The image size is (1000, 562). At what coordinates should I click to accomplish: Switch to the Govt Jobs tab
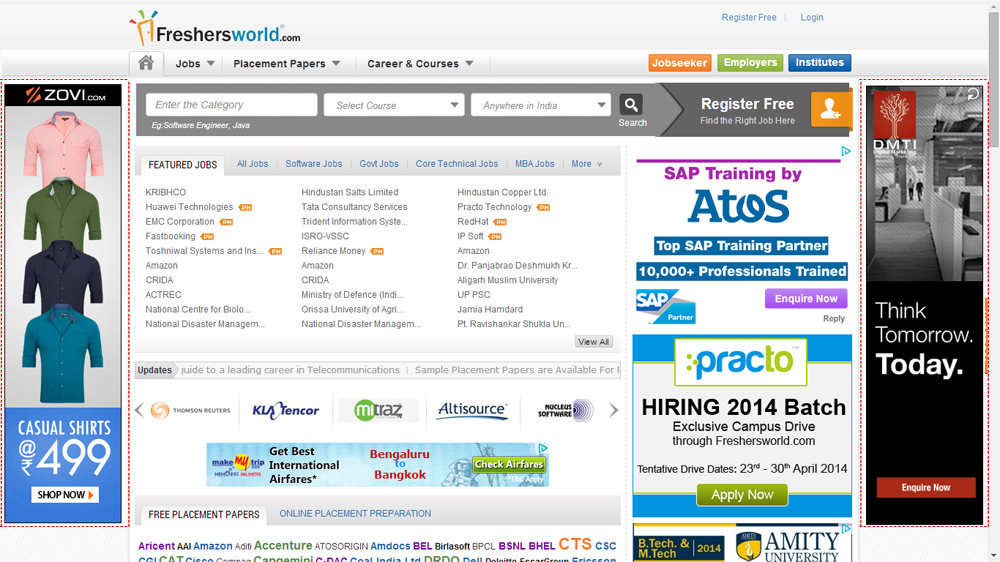pos(379,164)
